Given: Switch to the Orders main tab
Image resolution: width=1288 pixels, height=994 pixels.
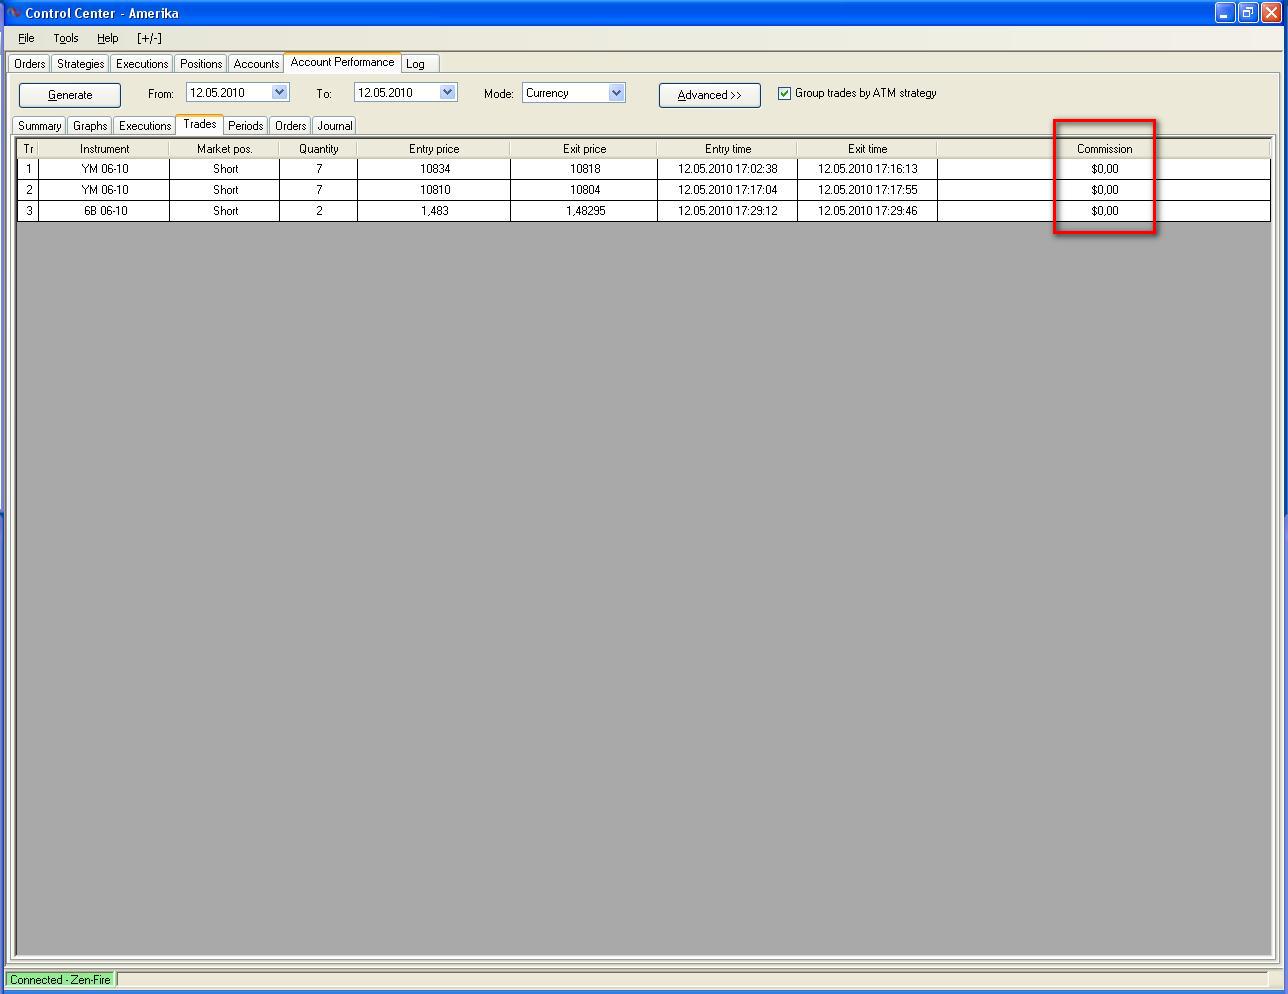Looking at the screenshot, I should point(29,64).
